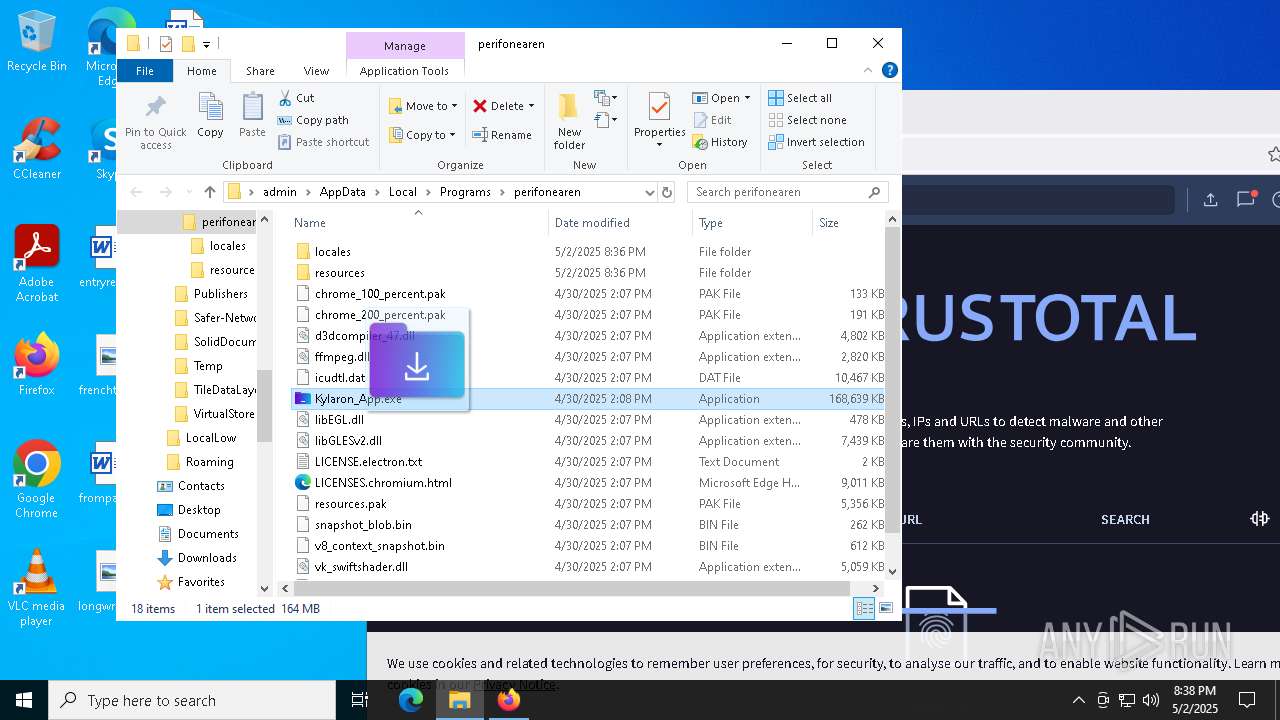Select vk_swiftshader.dll file
The height and width of the screenshot is (720, 1280).
click(361, 567)
